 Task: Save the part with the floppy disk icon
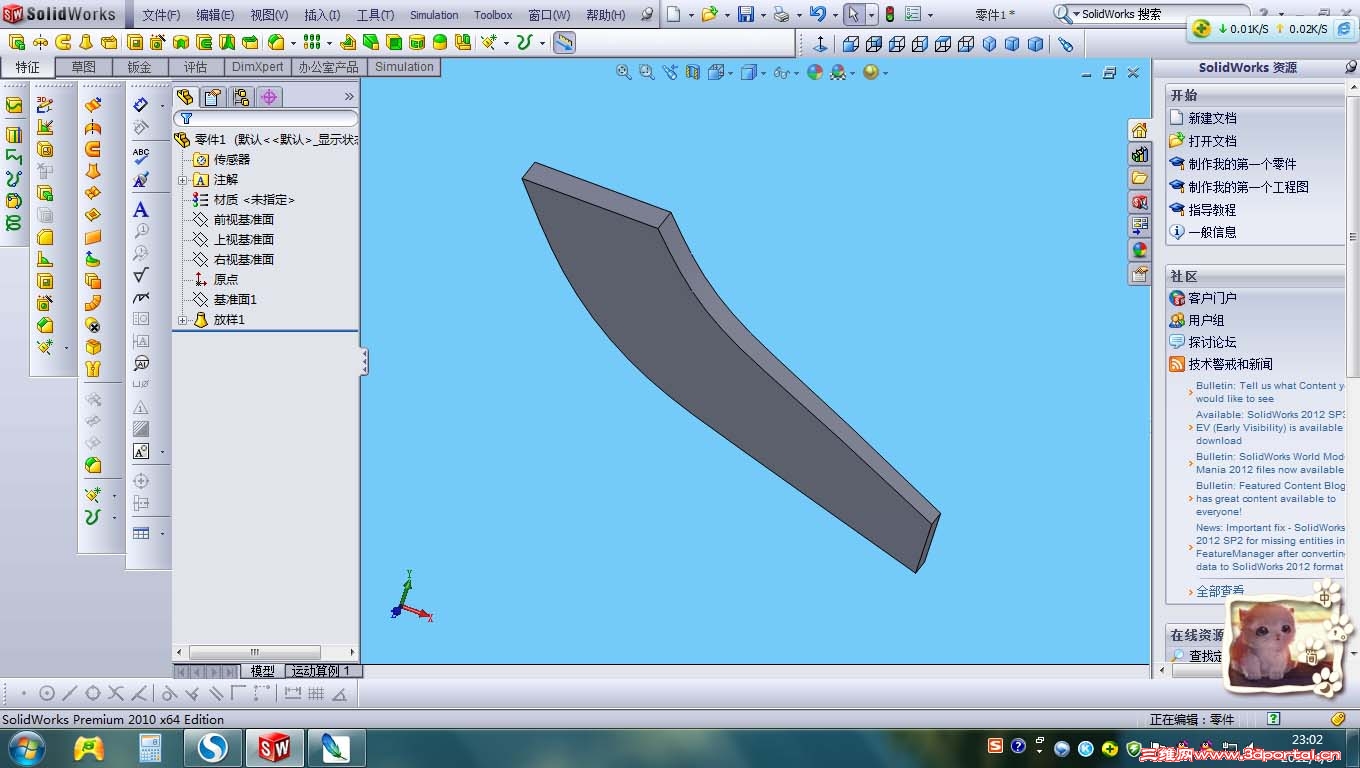tap(746, 14)
